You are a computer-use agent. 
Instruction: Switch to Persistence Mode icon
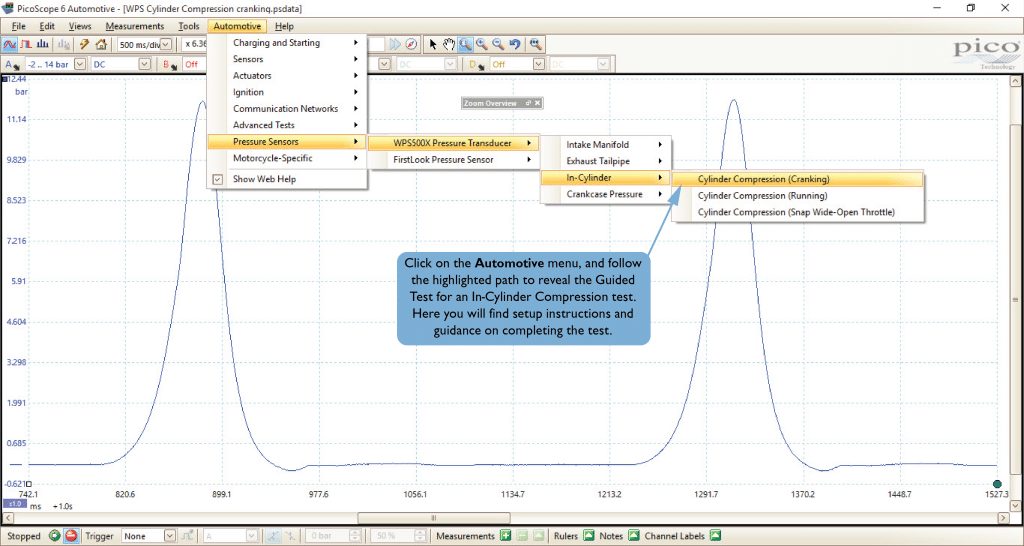click(x=26, y=44)
